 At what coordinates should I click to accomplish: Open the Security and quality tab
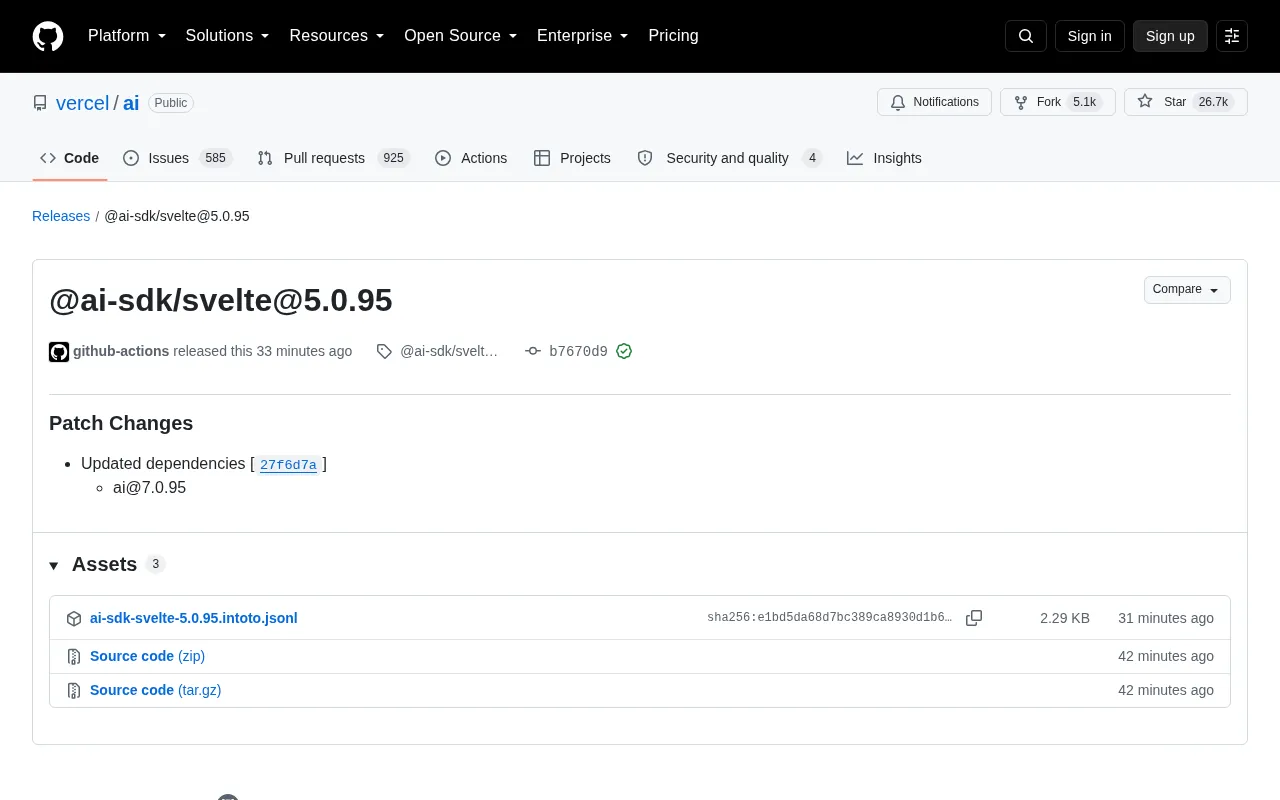click(x=729, y=158)
